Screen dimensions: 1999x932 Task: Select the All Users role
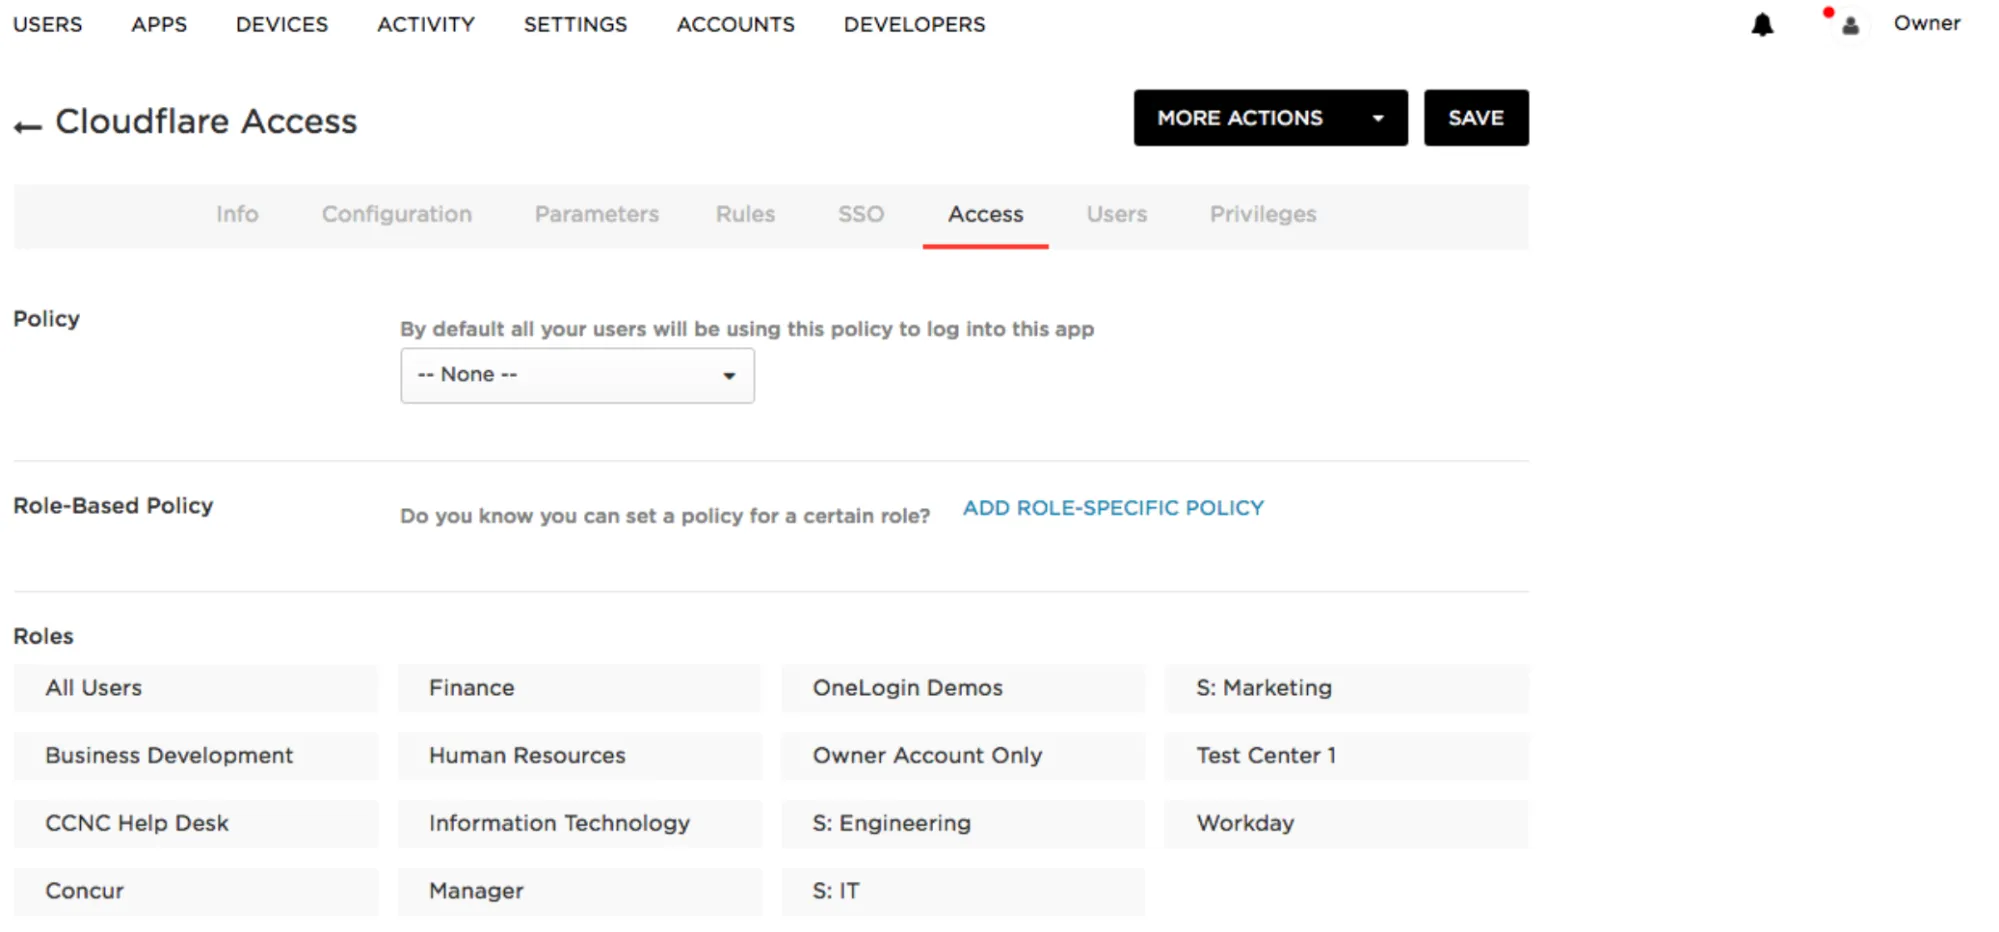(195, 688)
